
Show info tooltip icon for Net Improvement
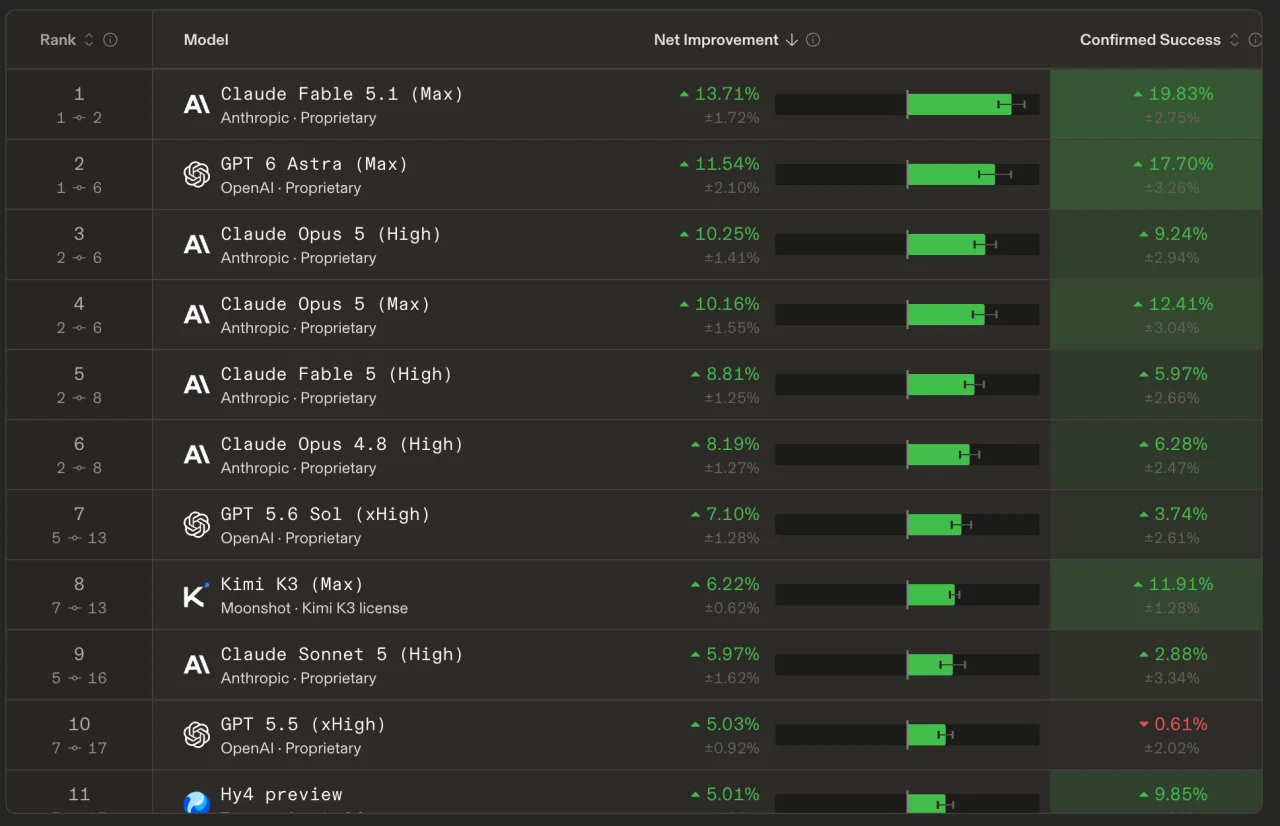(813, 40)
